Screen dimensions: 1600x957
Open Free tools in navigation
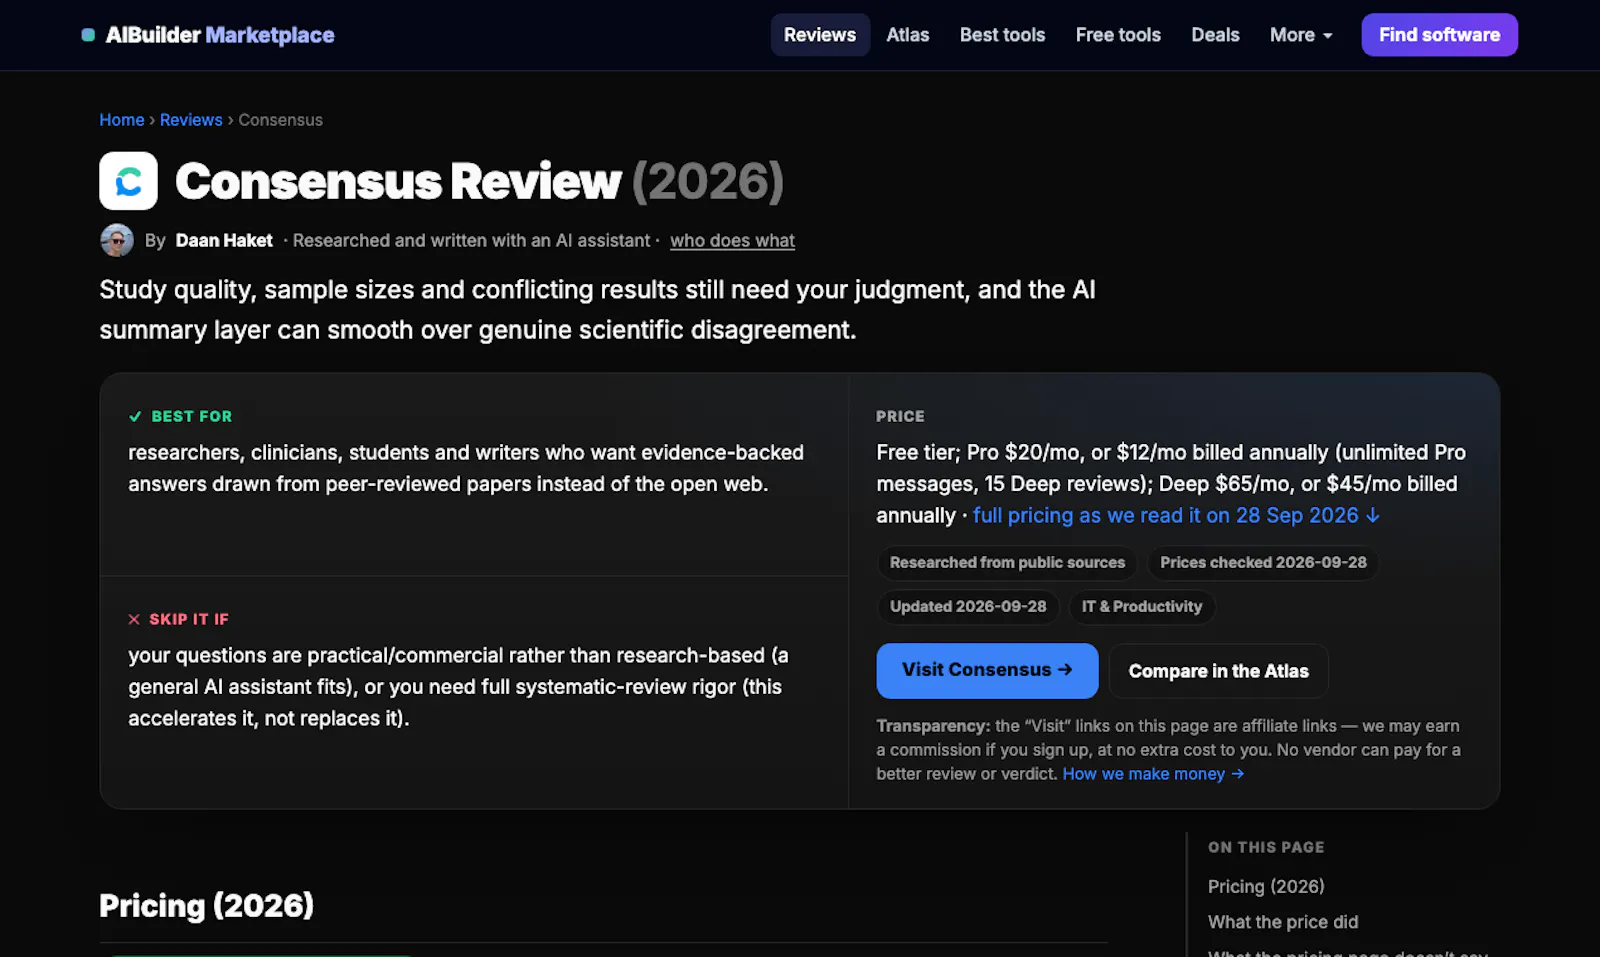coord(1118,35)
